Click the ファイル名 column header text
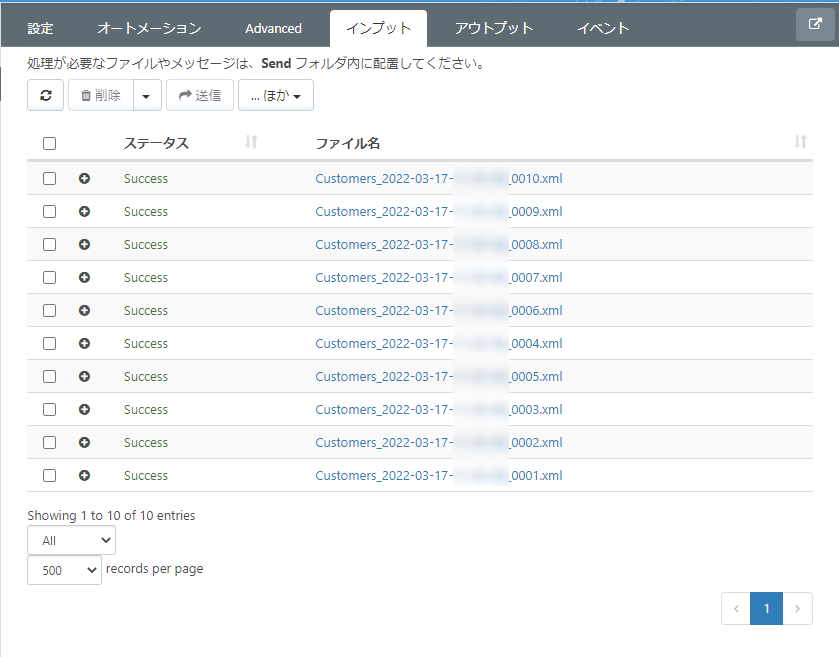839x657 pixels. click(x=348, y=143)
